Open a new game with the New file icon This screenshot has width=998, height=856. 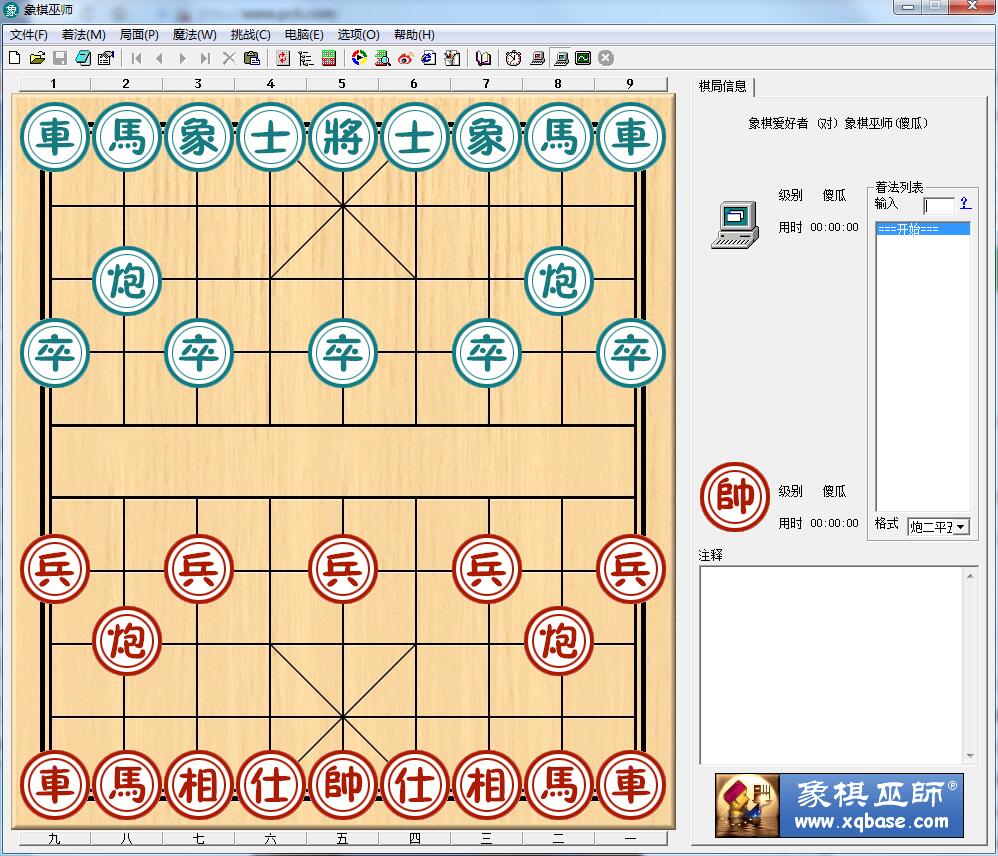[x=16, y=58]
